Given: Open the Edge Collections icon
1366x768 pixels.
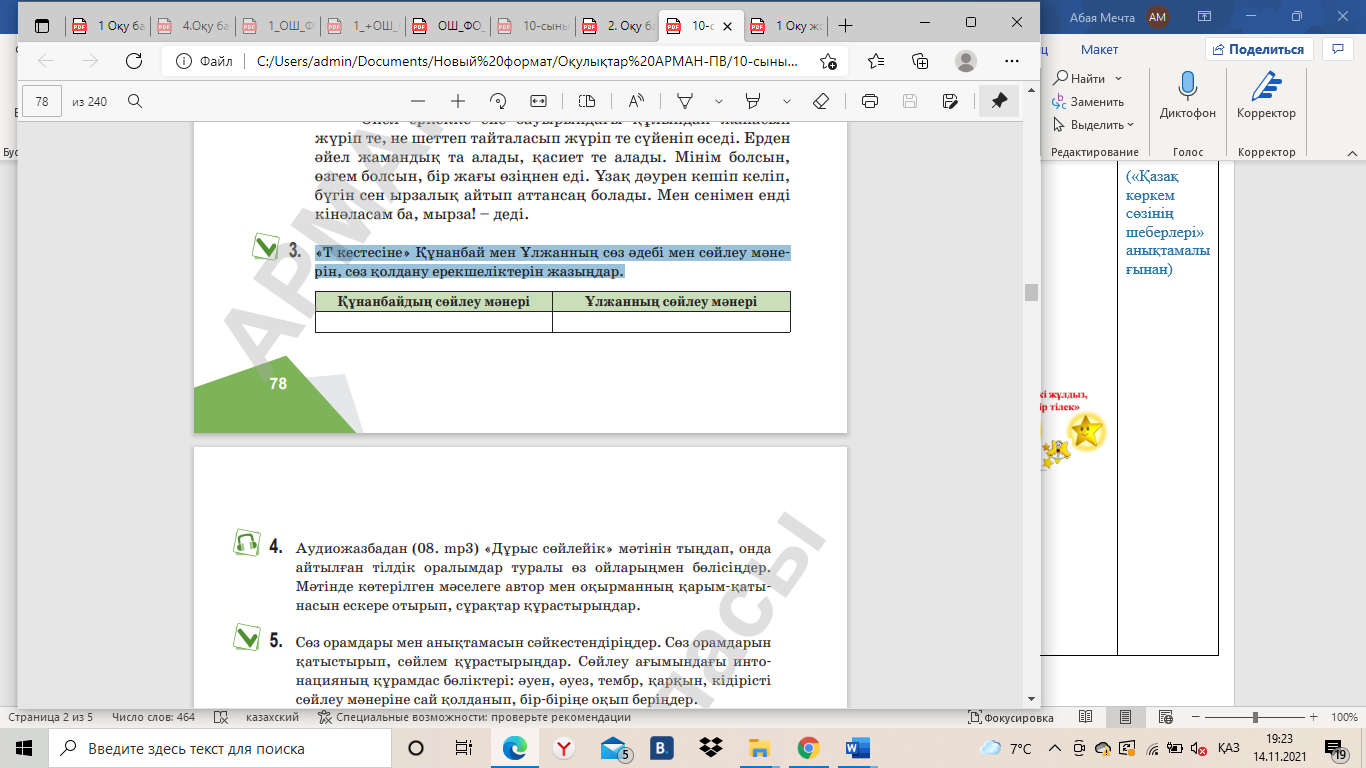Looking at the screenshot, I should [920, 61].
